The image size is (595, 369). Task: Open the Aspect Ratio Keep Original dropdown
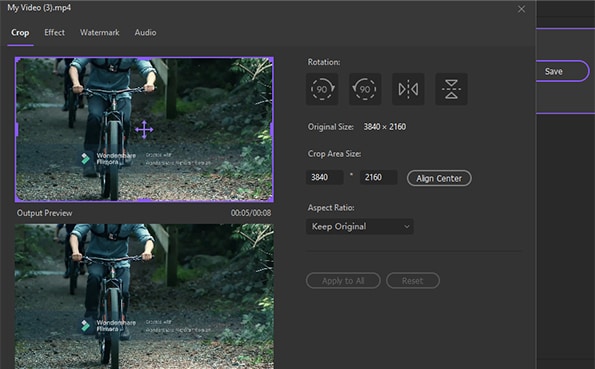pos(360,227)
